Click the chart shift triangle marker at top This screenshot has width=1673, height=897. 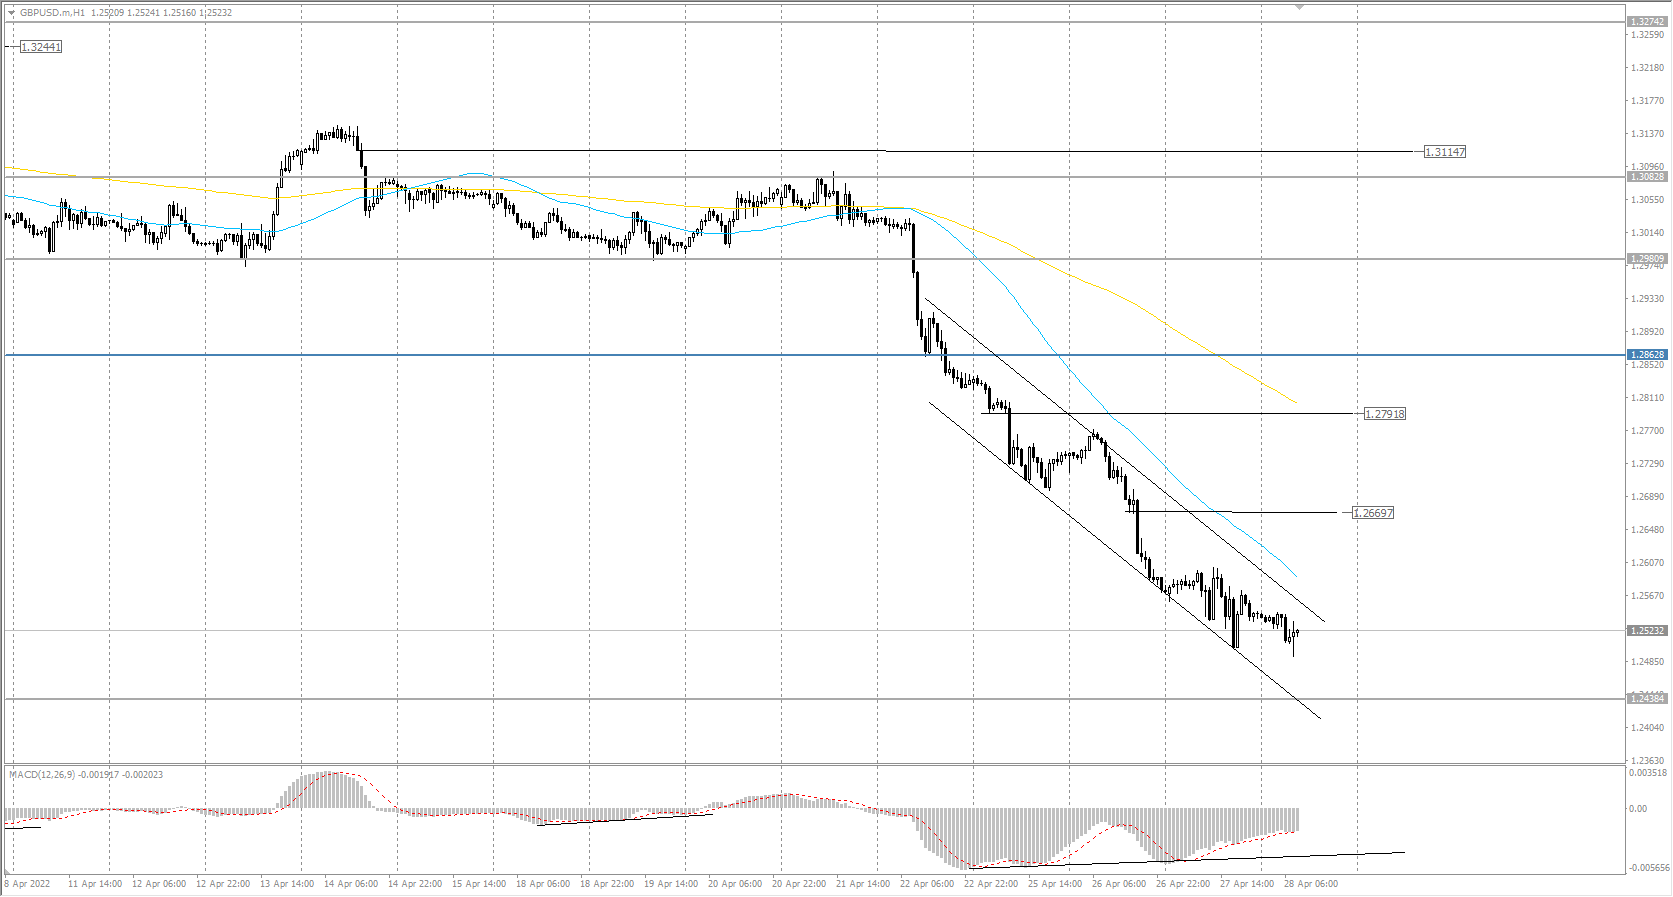pos(1299,6)
